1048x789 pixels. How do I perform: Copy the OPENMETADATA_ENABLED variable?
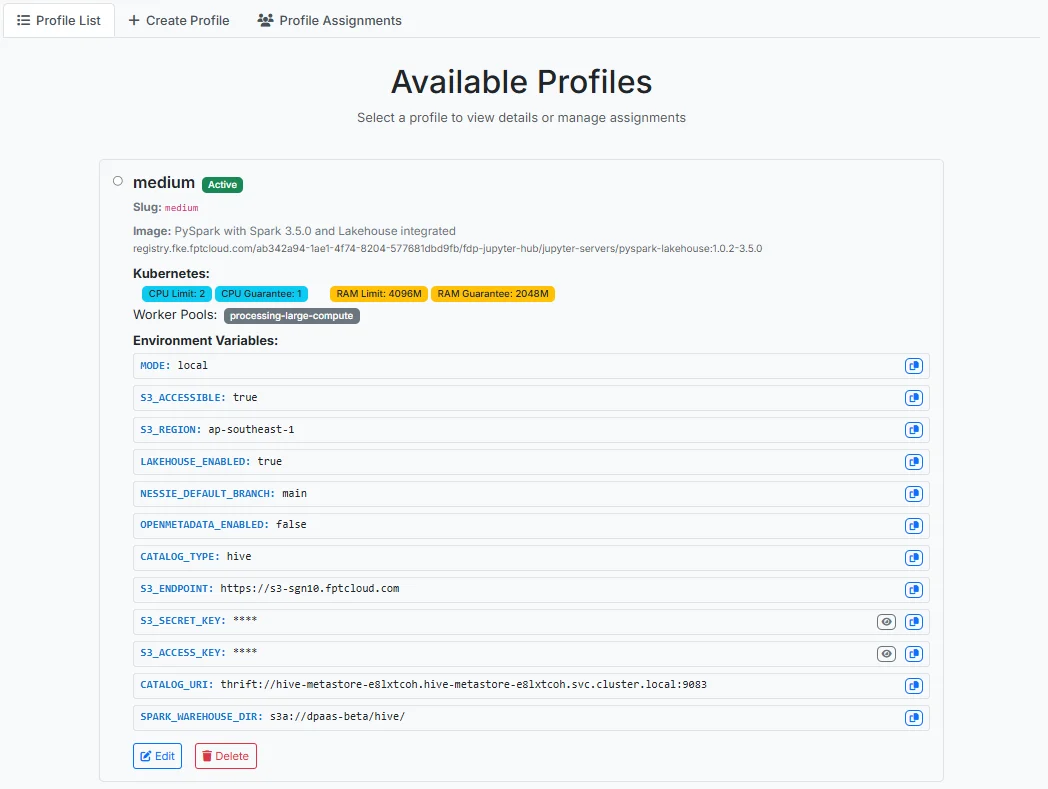point(914,526)
